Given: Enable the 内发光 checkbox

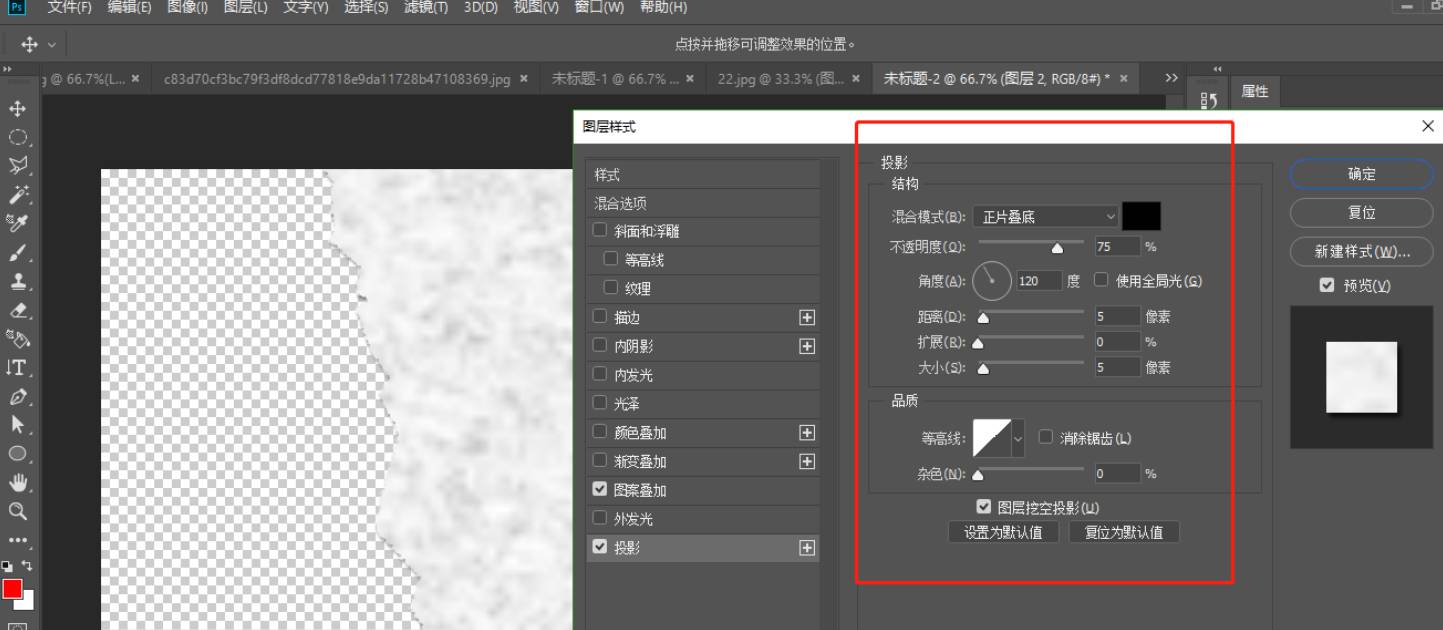Looking at the screenshot, I should tap(600, 375).
